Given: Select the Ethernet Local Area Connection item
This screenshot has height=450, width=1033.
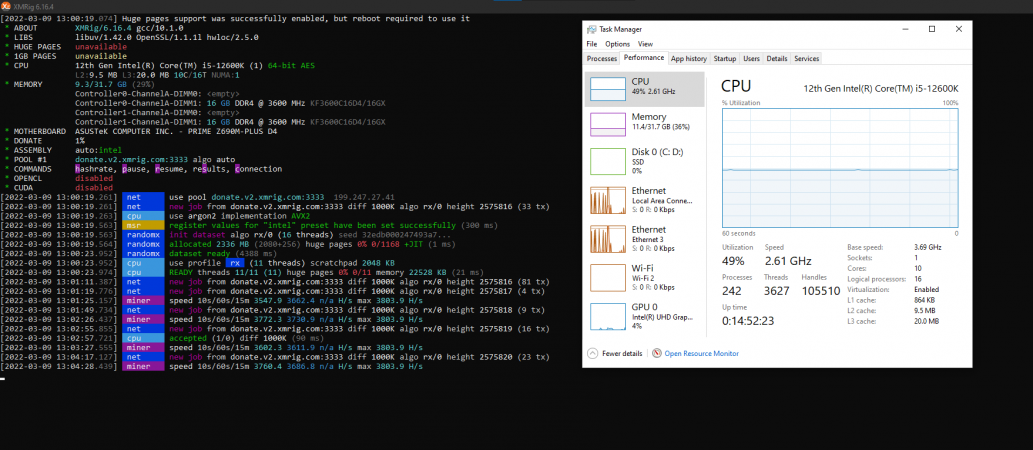Looking at the screenshot, I should 644,198.
